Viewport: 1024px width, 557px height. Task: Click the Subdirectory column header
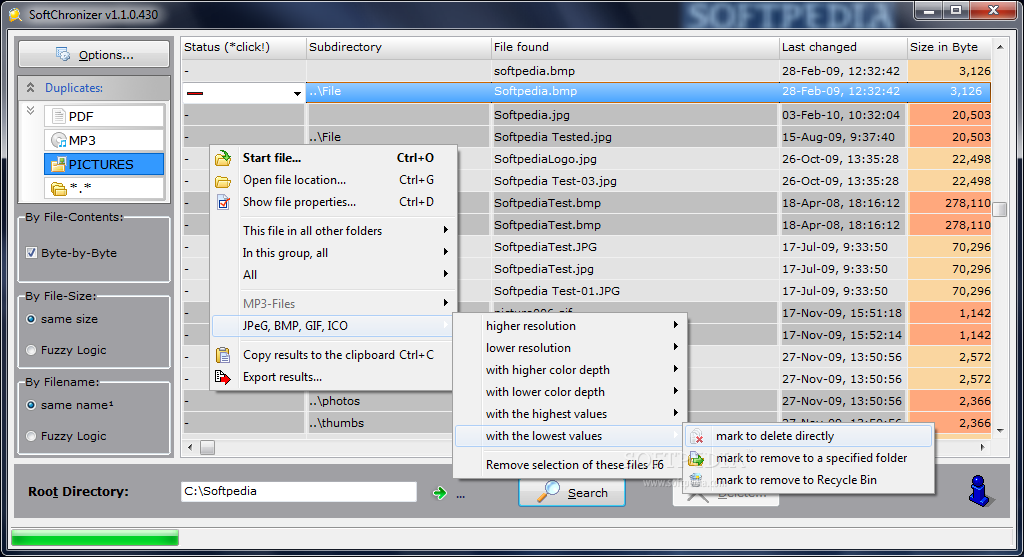point(398,47)
